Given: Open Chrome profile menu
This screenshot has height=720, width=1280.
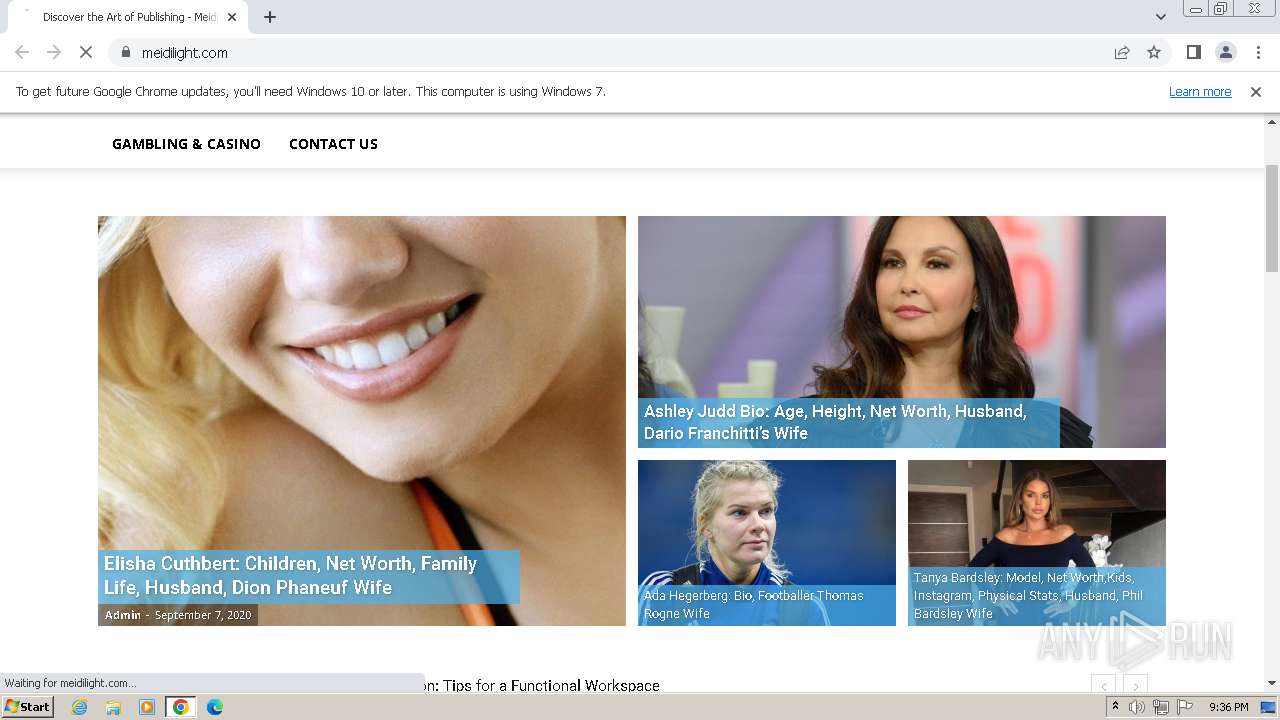Looking at the screenshot, I should [x=1225, y=53].
